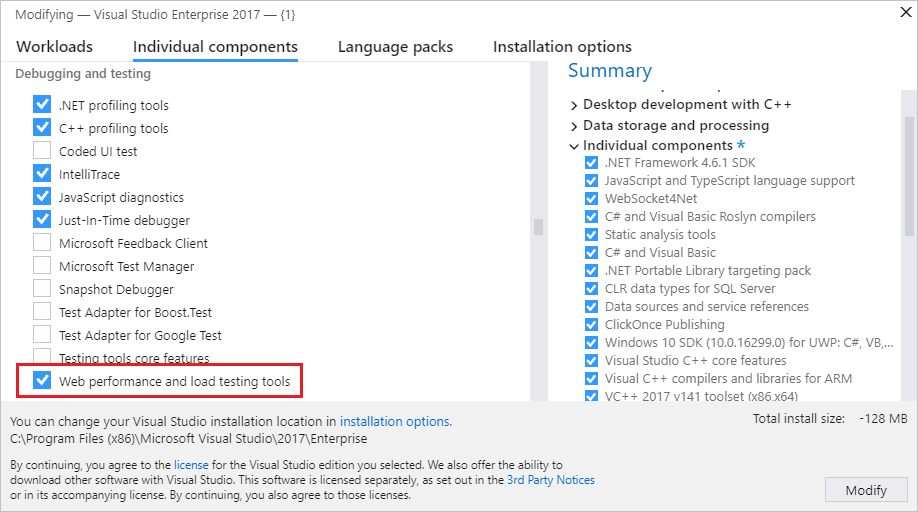Open the Language packs tab

(395, 47)
